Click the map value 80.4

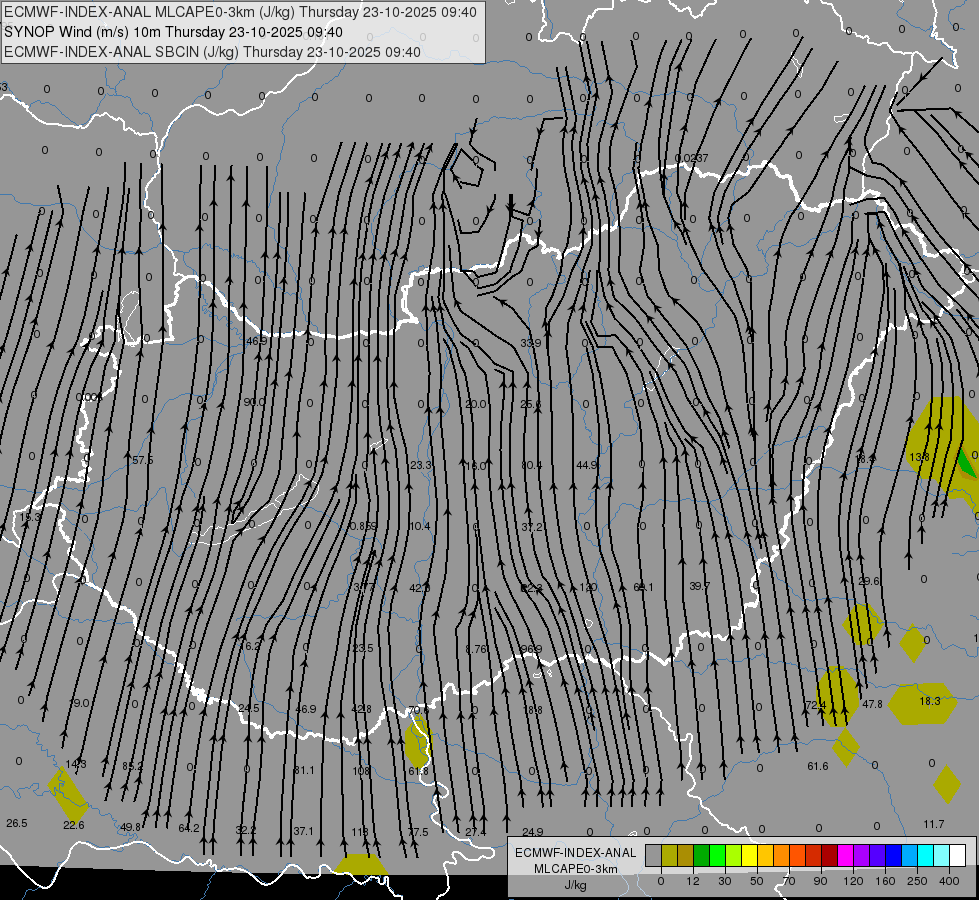coord(531,465)
